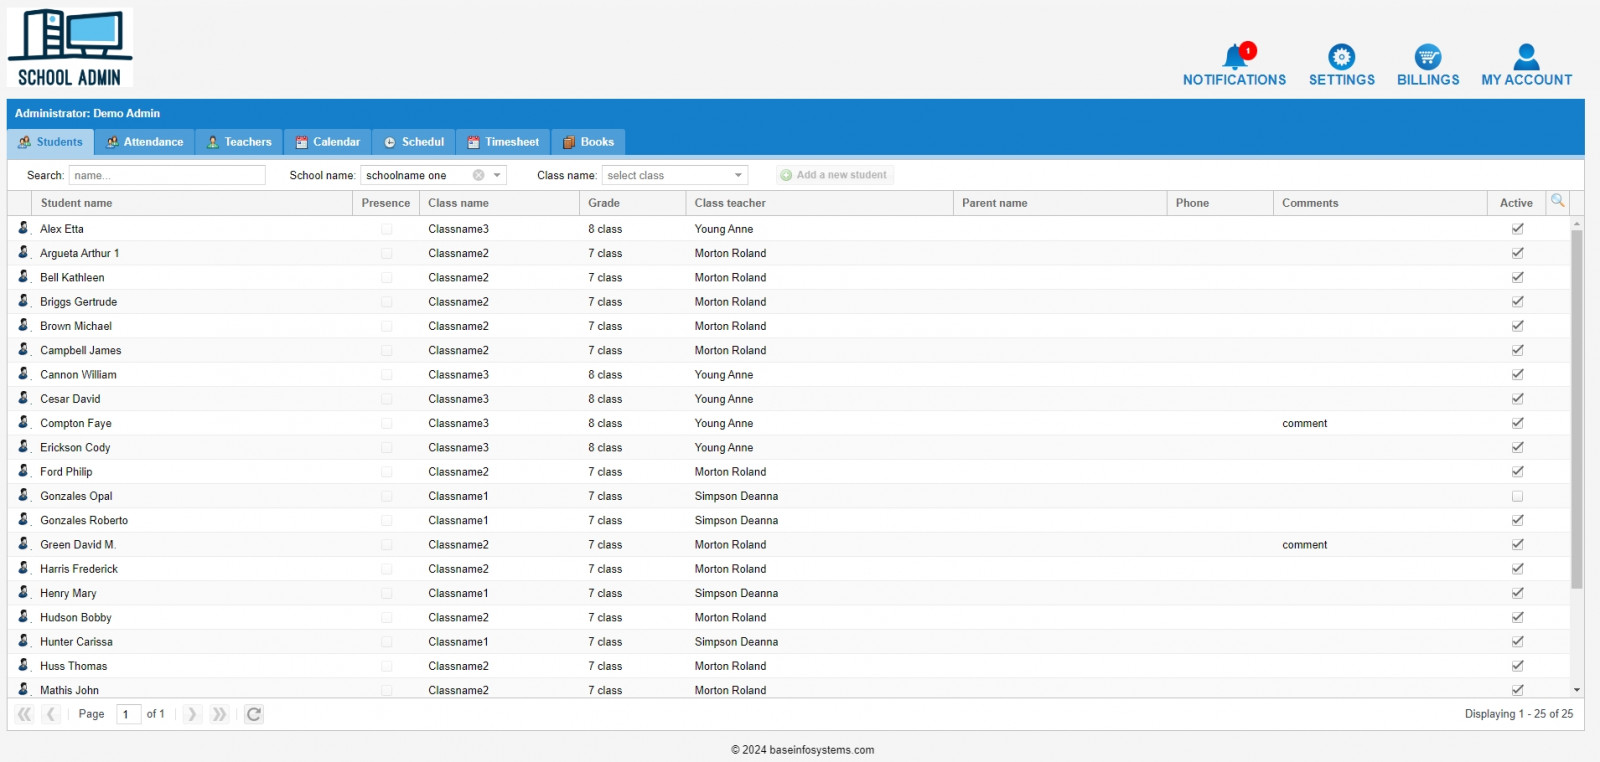Viewport: 1600px width, 762px height.
Task: Go to next page arrow icon
Action: tap(192, 714)
